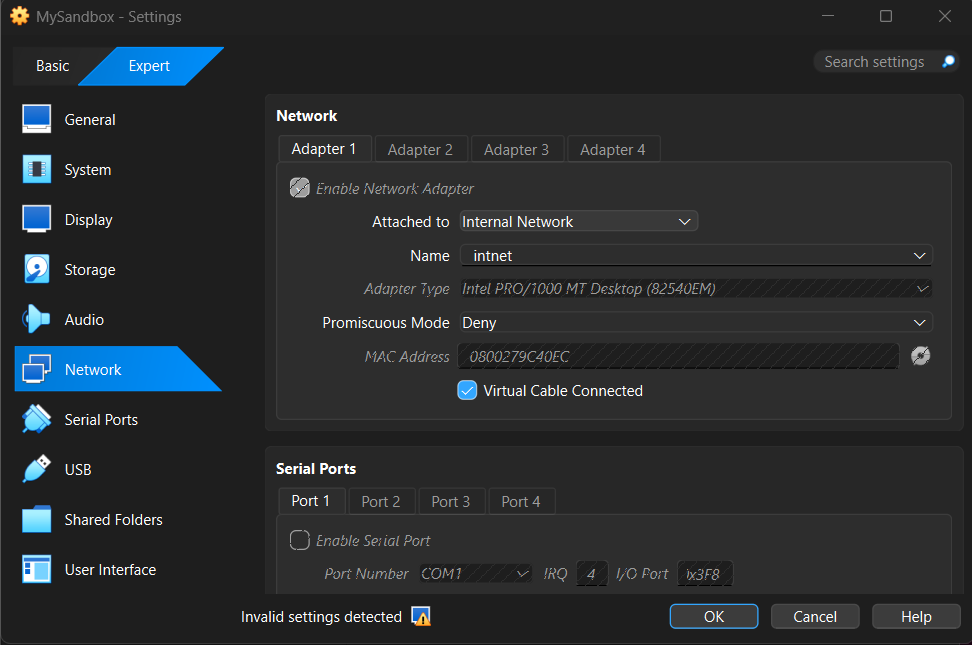This screenshot has width=972, height=645.
Task: Click the Network section heading
Action: pos(306,115)
